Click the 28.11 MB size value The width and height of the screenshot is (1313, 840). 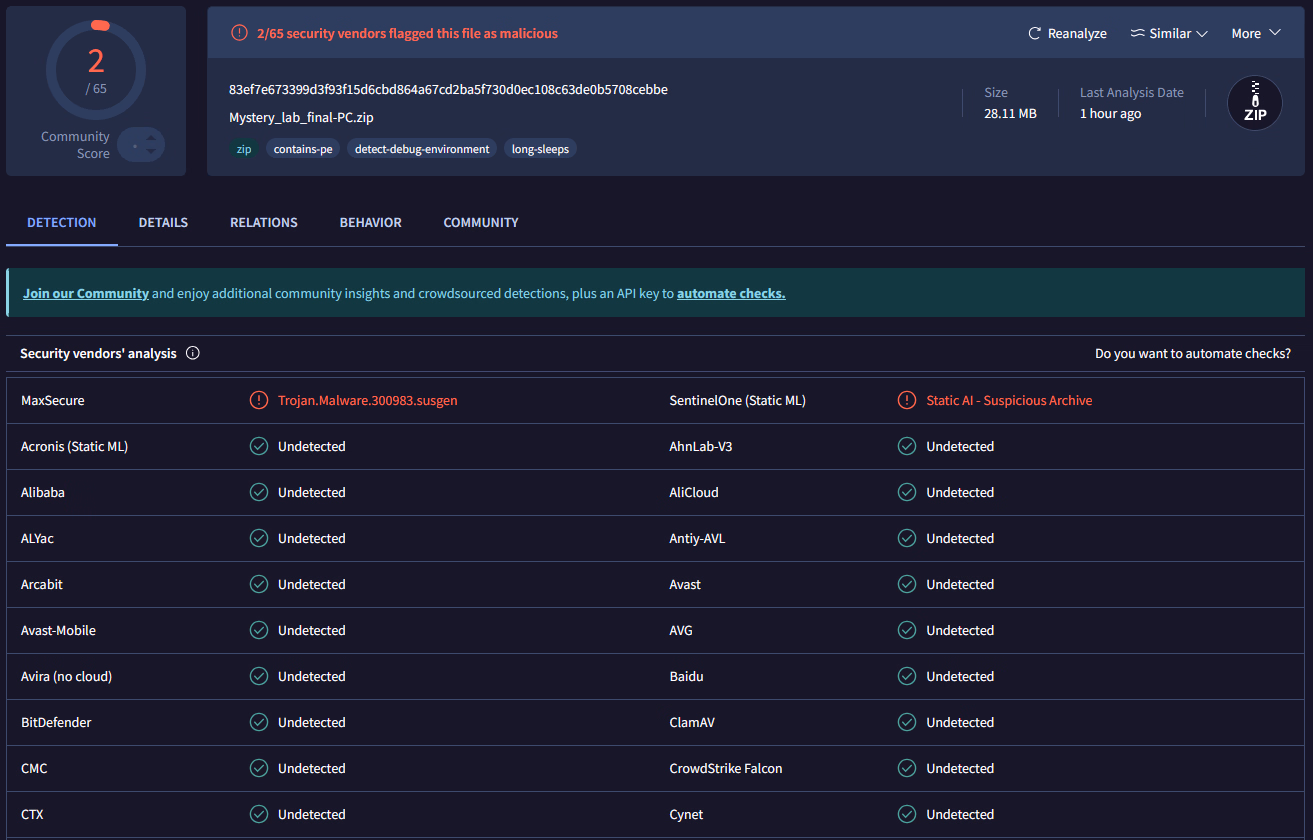pyautogui.click(x=1010, y=113)
